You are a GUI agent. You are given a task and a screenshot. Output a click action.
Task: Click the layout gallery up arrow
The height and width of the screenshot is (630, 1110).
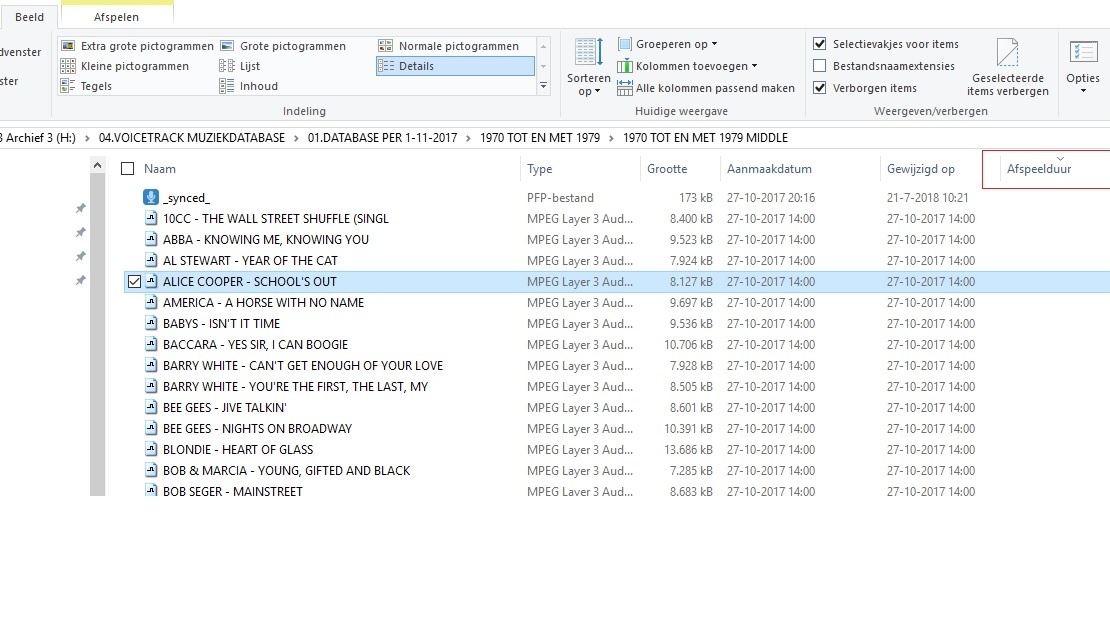coord(544,46)
